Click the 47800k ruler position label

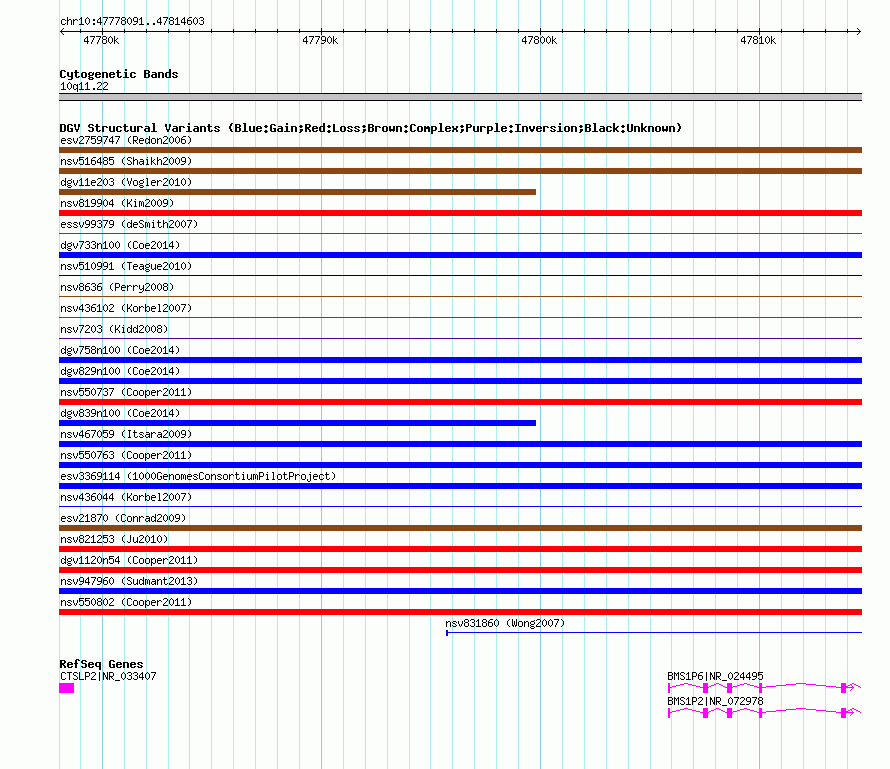pyautogui.click(x=539, y=40)
